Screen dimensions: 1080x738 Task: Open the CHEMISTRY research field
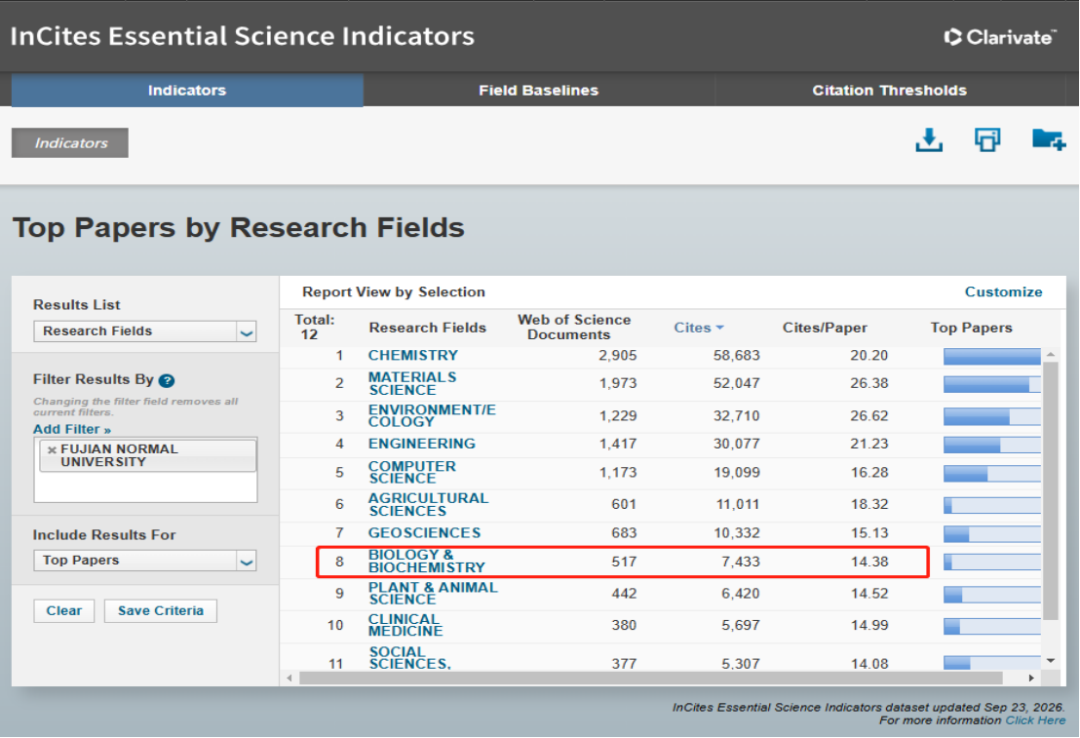point(413,356)
